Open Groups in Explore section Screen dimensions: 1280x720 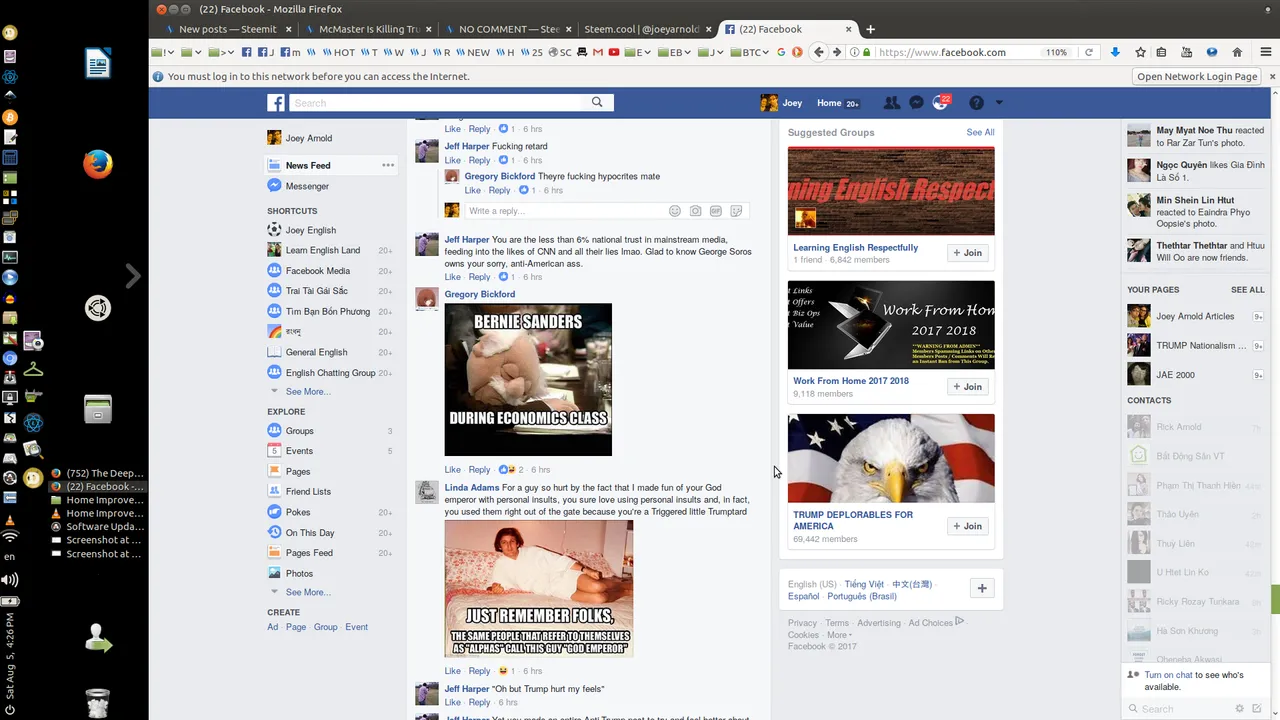tap(299, 431)
